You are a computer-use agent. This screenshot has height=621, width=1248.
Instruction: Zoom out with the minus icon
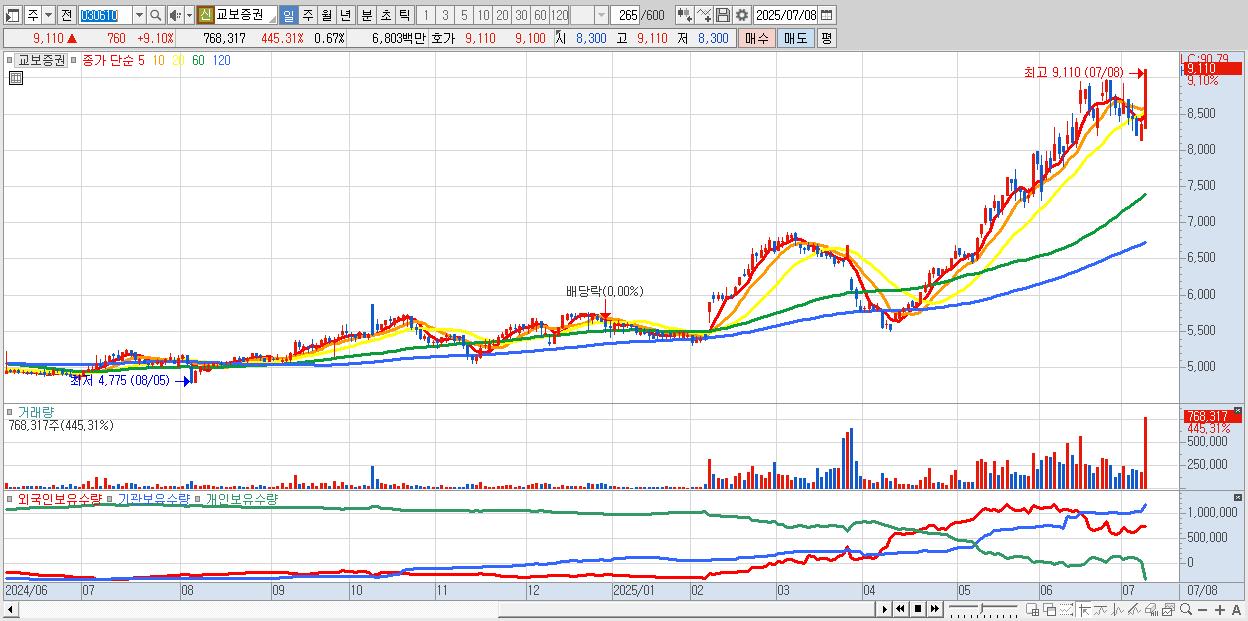pyautogui.click(x=1202, y=610)
